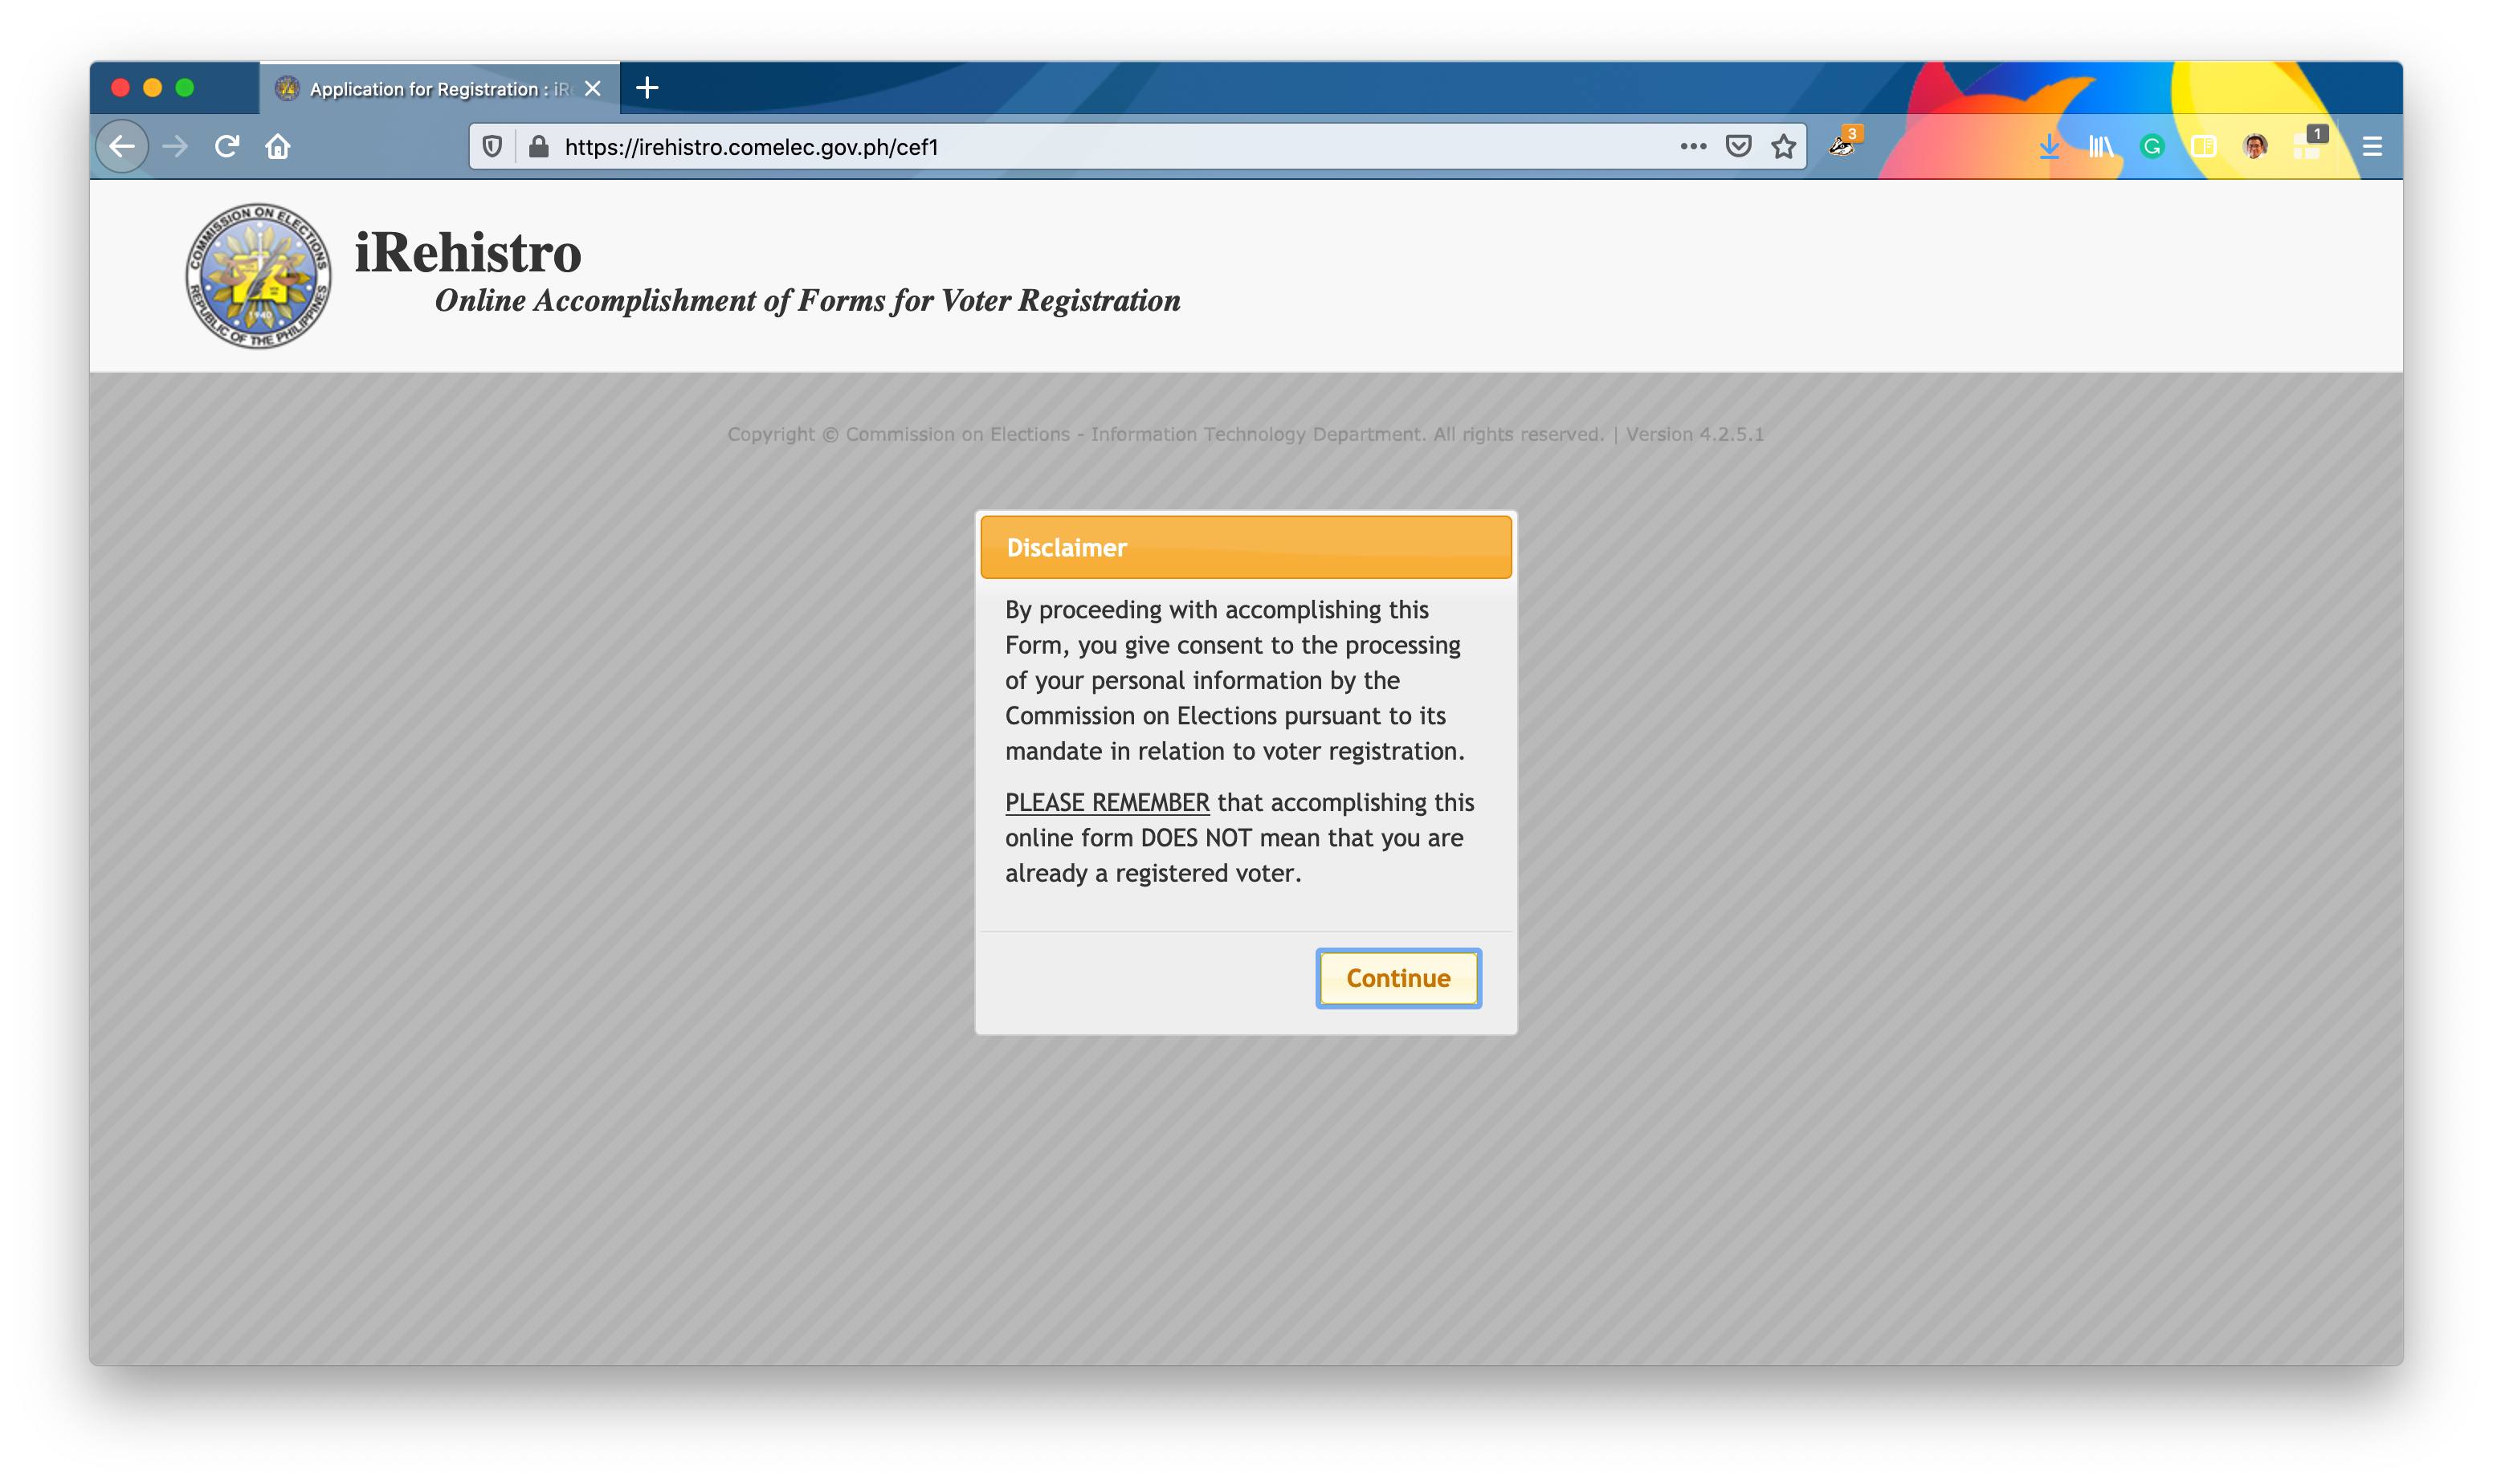Open a new tab with the plus button
Image resolution: width=2493 pixels, height=1484 pixels.
pyautogui.click(x=647, y=88)
